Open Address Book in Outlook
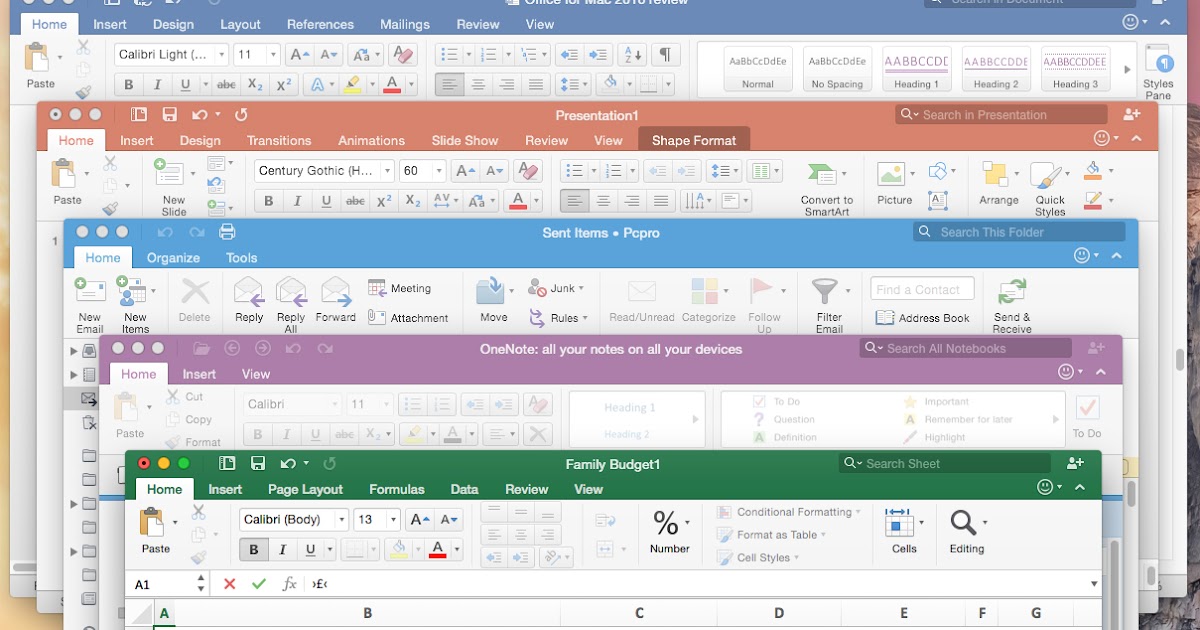 point(923,318)
